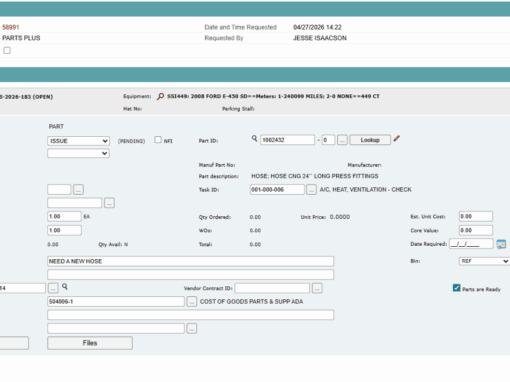
Task: Click the Est. Unit Cost field
Action: [x=476, y=216]
